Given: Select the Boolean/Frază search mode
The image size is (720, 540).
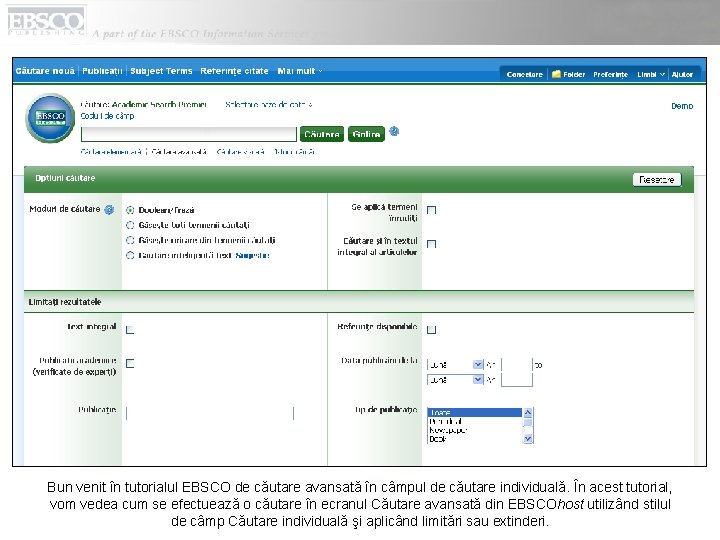Looking at the screenshot, I should 130,210.
